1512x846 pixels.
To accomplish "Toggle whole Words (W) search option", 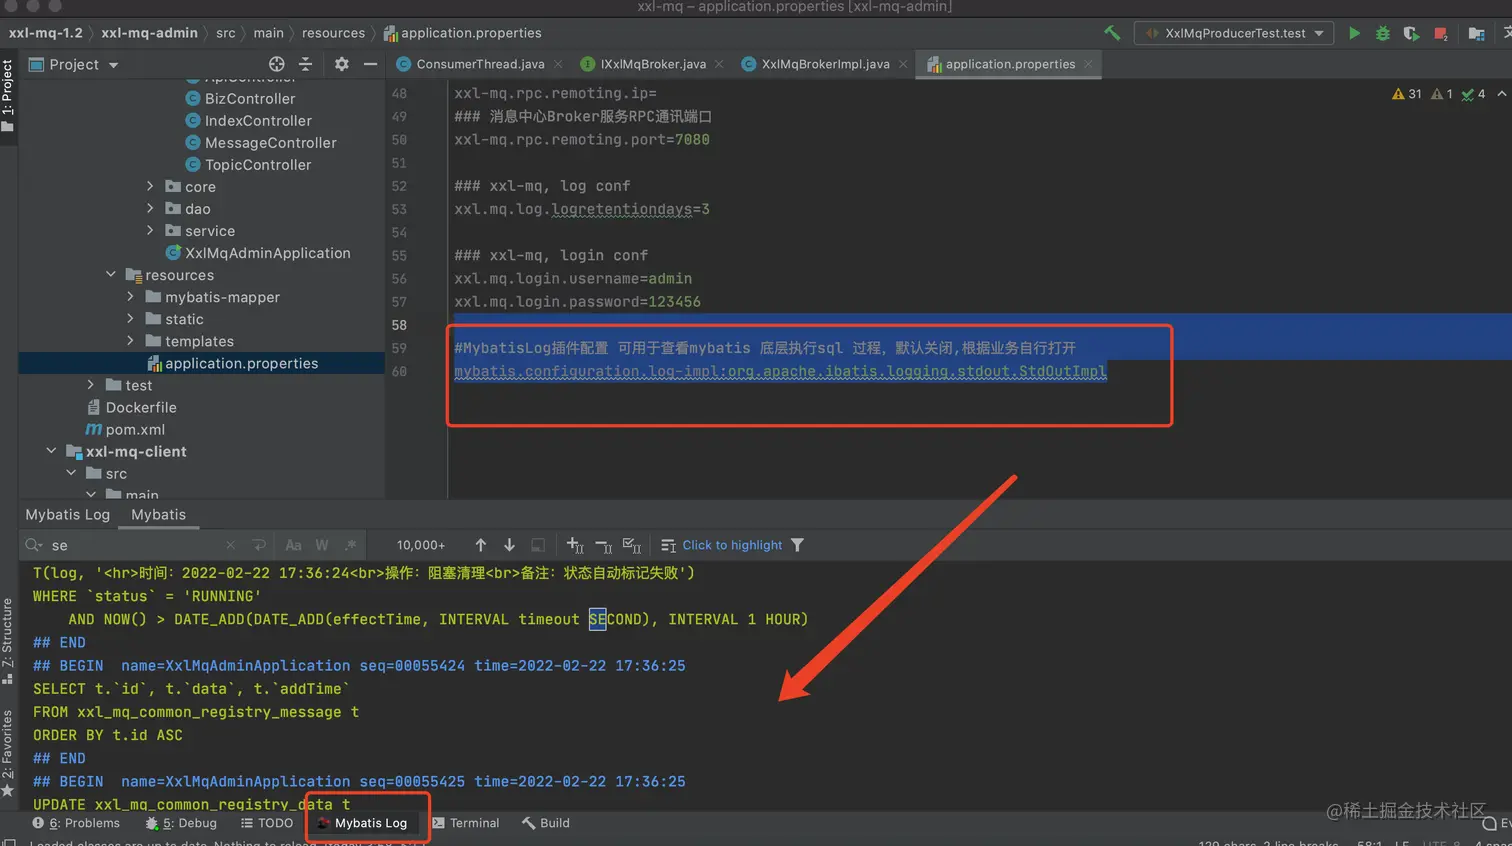I will tap(322, 545).
